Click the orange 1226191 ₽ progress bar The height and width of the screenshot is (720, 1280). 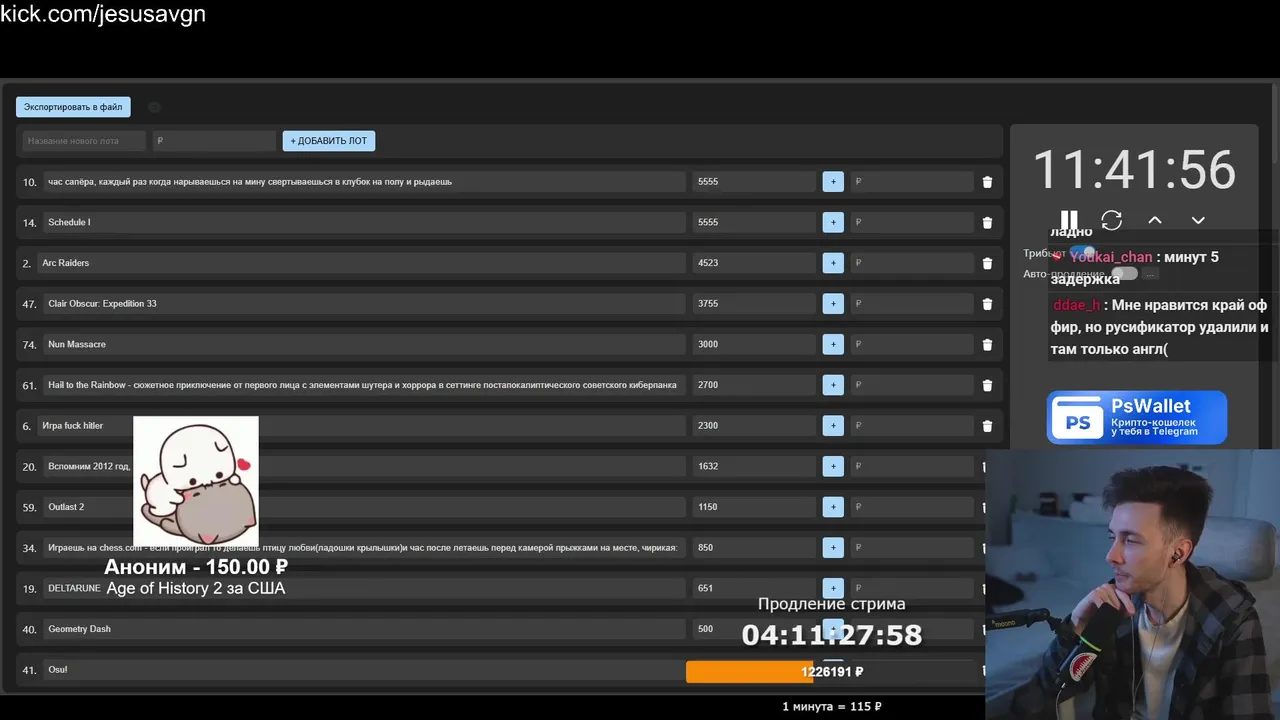point(834,672)
